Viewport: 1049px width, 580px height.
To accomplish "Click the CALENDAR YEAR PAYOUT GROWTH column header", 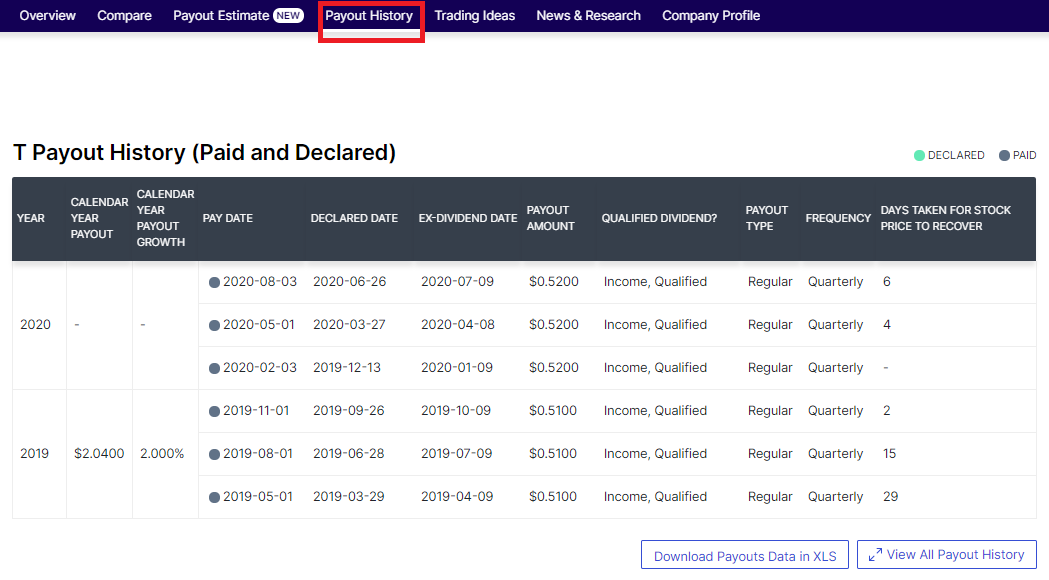I will (x=165, y=218).
